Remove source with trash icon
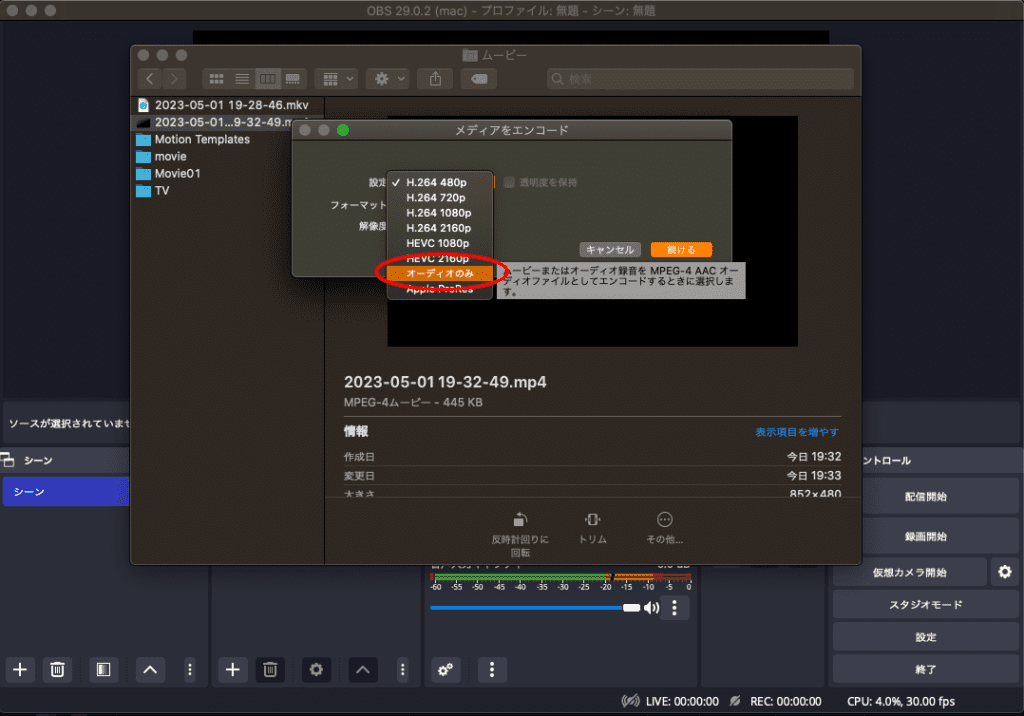The width and height of the screenshot is (1024, 716). click(270, 670)
